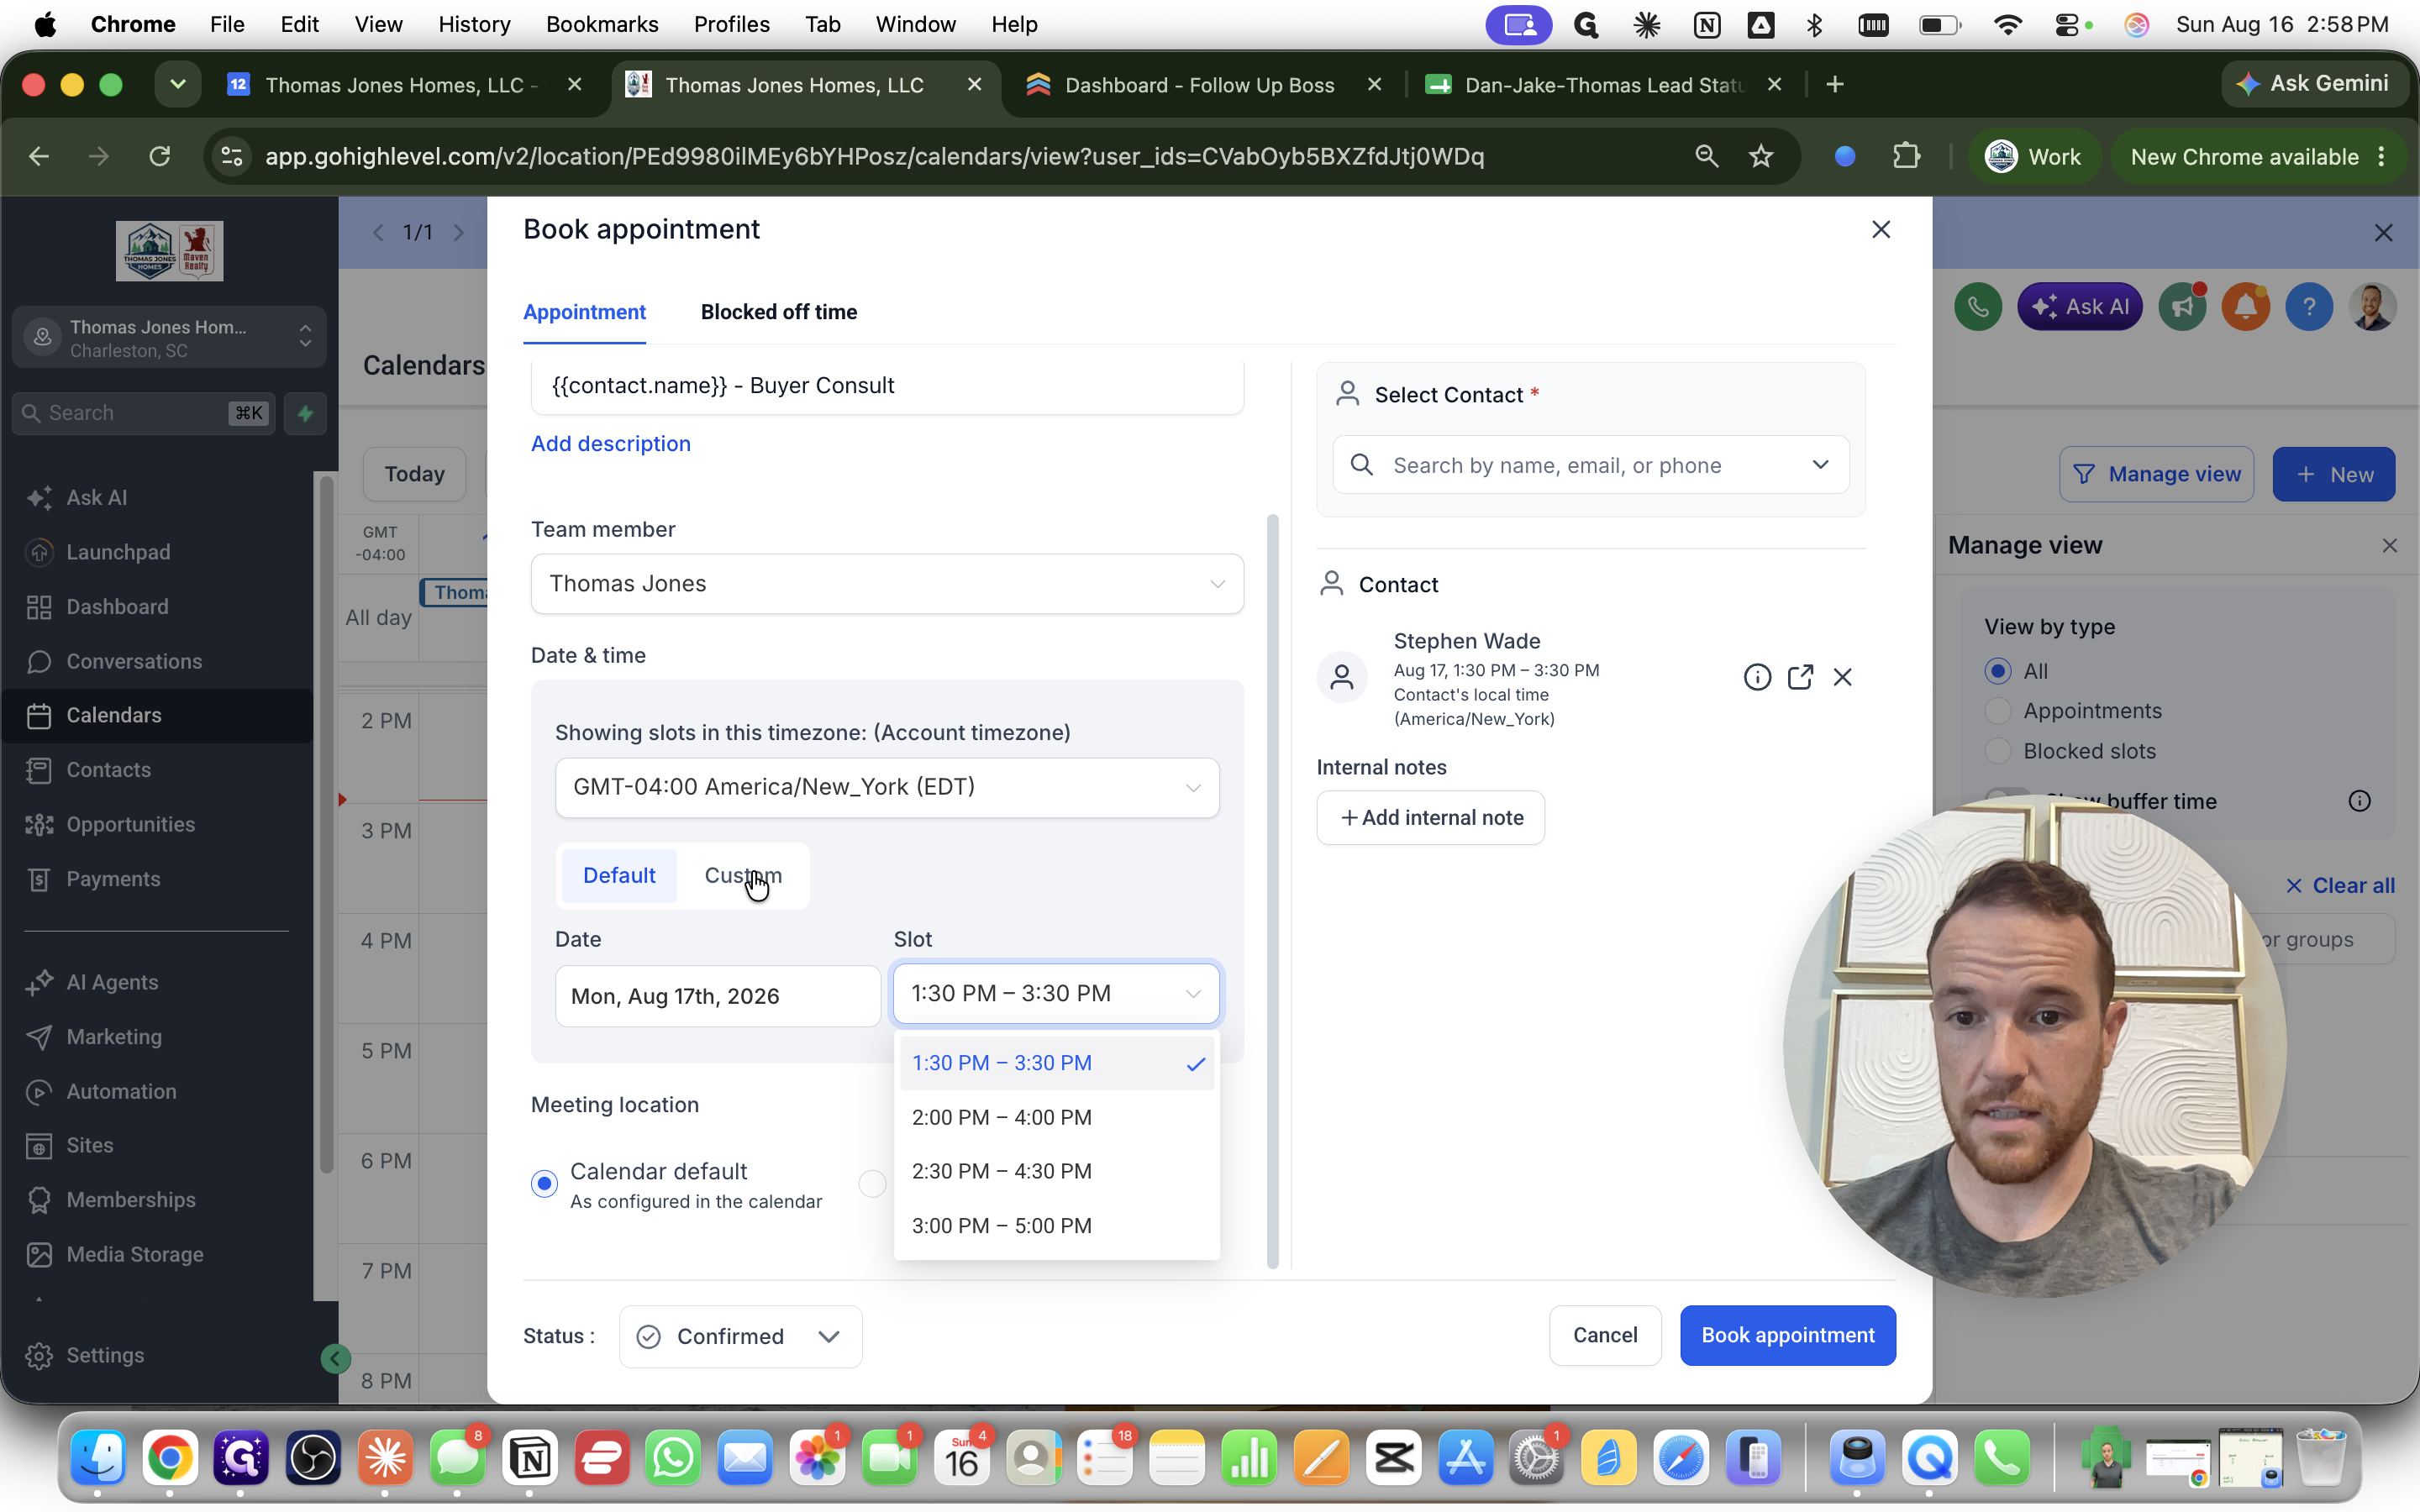
Task: Open Marketing in the sidebar
Action: coord(113,1037)
